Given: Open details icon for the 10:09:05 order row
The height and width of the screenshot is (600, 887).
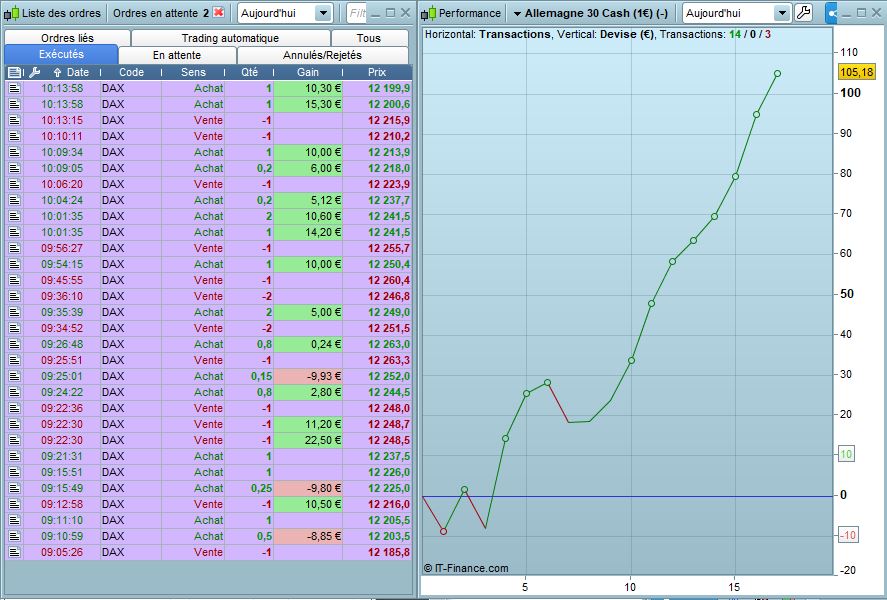Looking at the screenshot, I should 14,169.
